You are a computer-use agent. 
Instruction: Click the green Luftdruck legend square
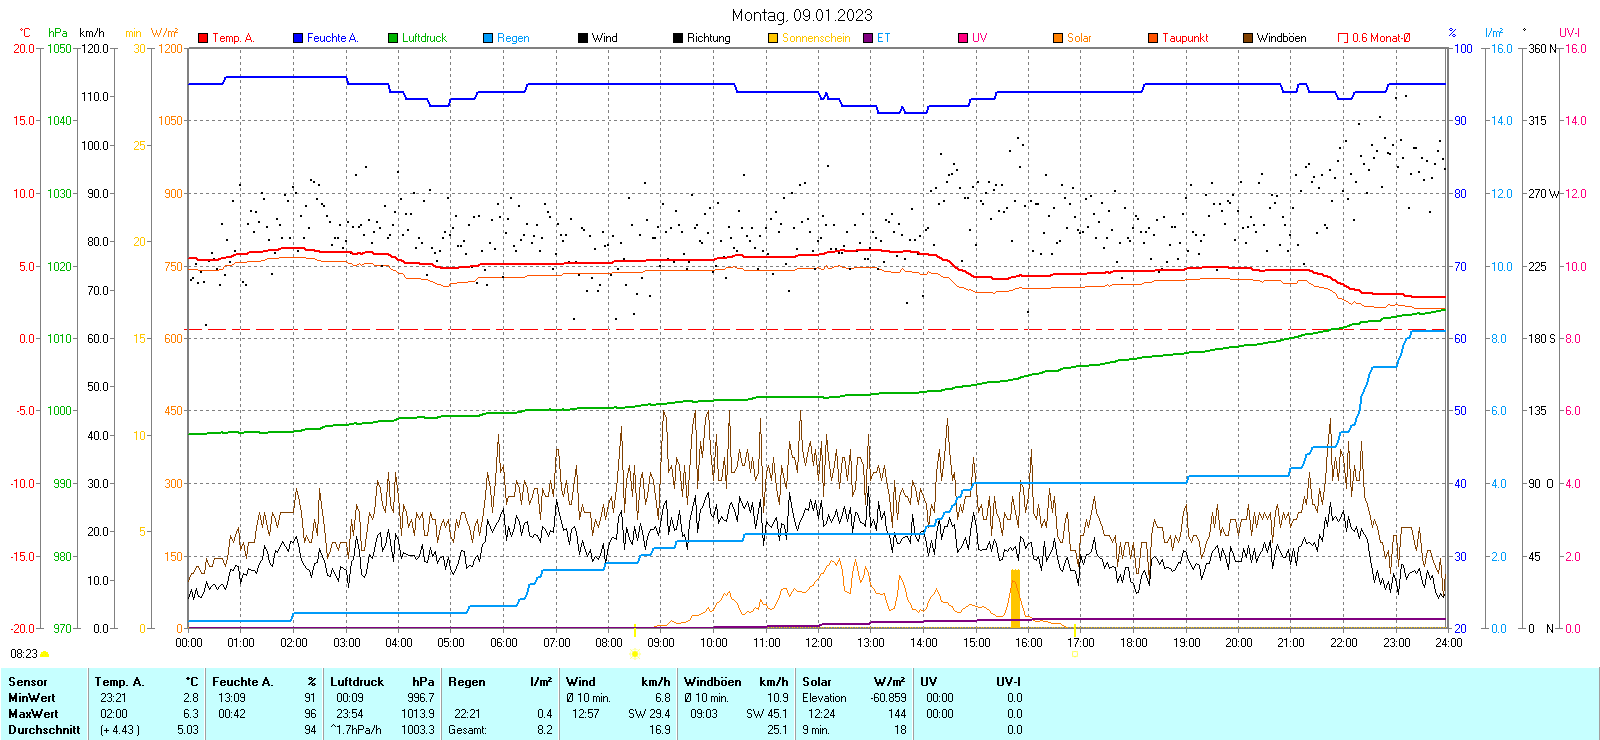pos(393,38)
